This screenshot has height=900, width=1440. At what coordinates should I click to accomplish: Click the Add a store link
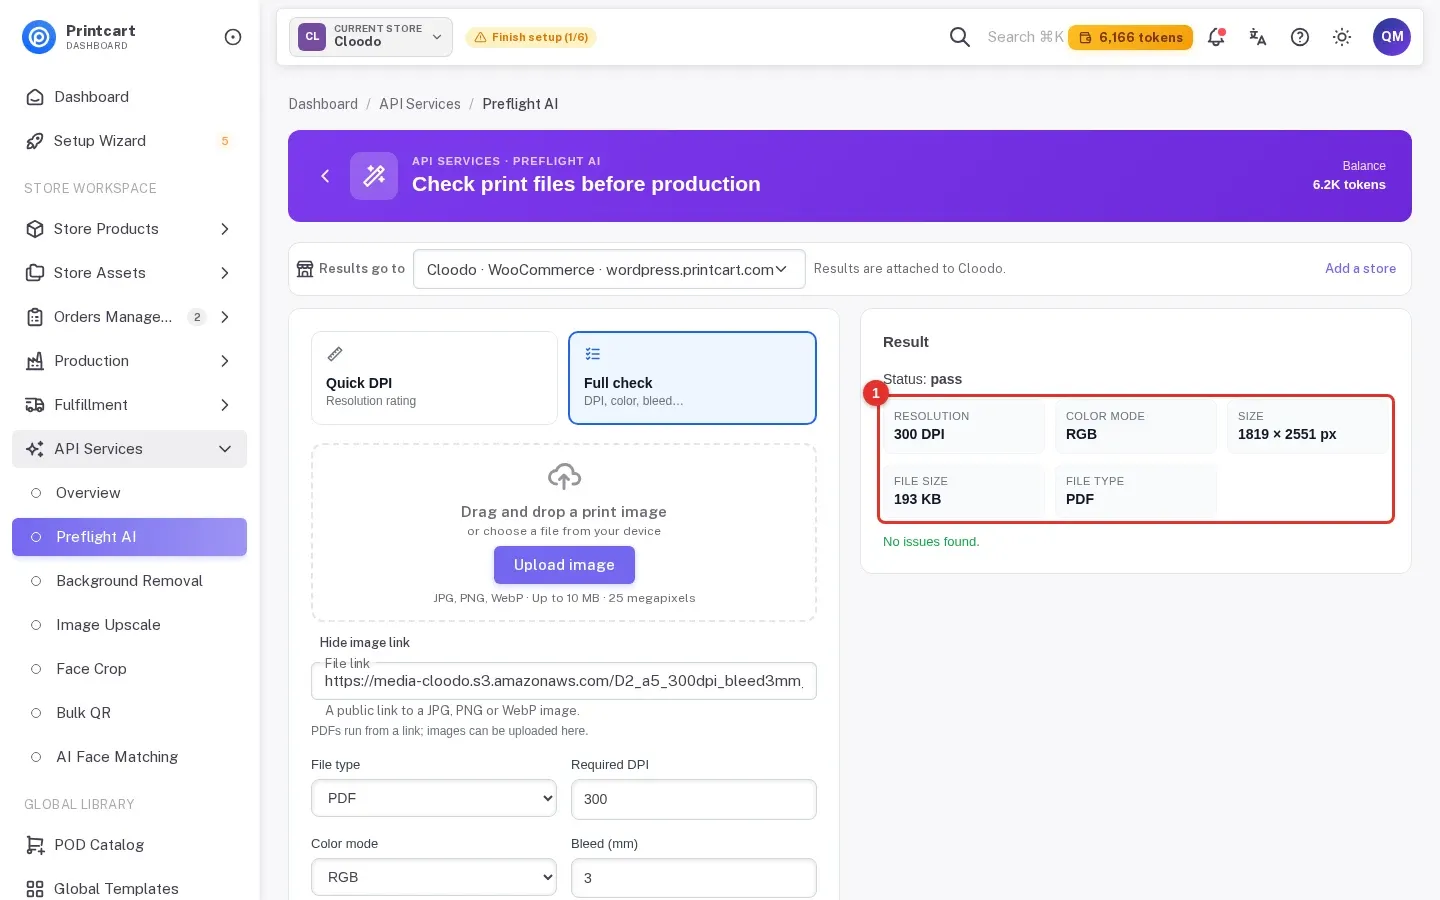click(1360, 268)
